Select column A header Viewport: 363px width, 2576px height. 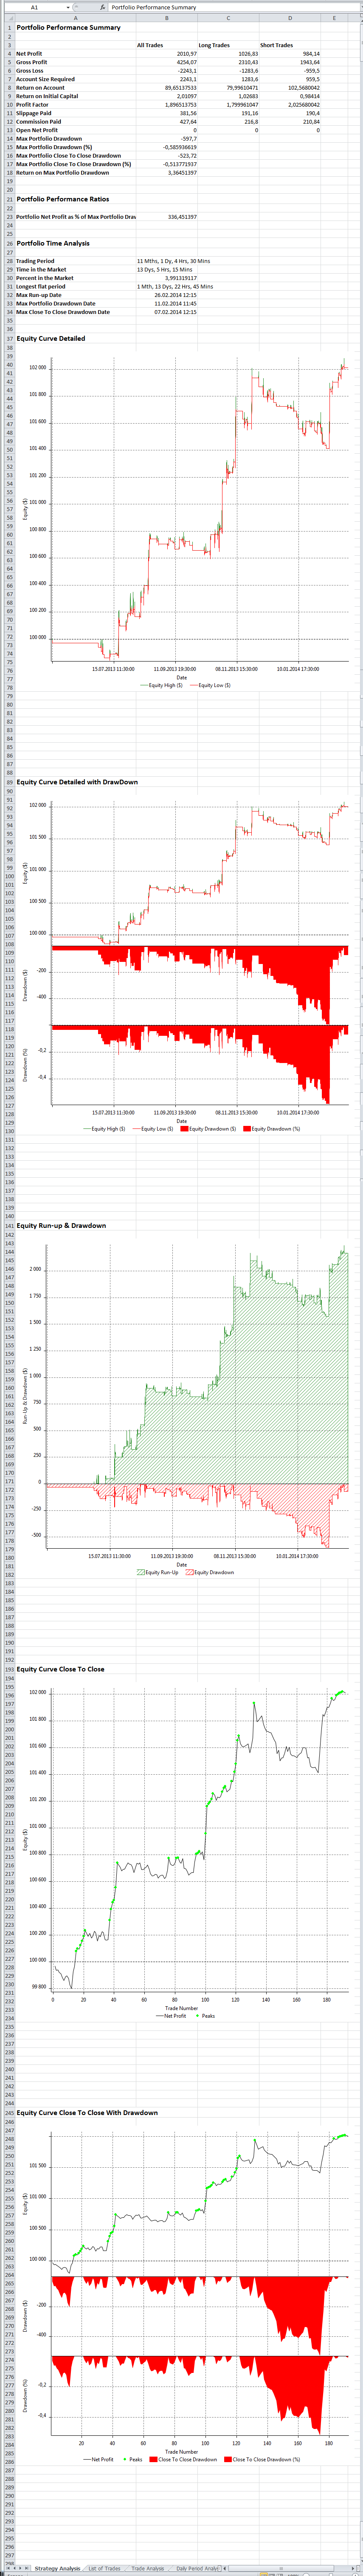pos(75,18)
